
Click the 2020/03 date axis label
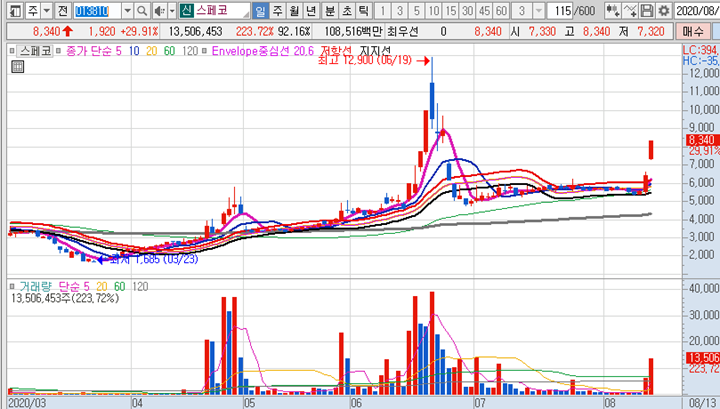[27, 403]
